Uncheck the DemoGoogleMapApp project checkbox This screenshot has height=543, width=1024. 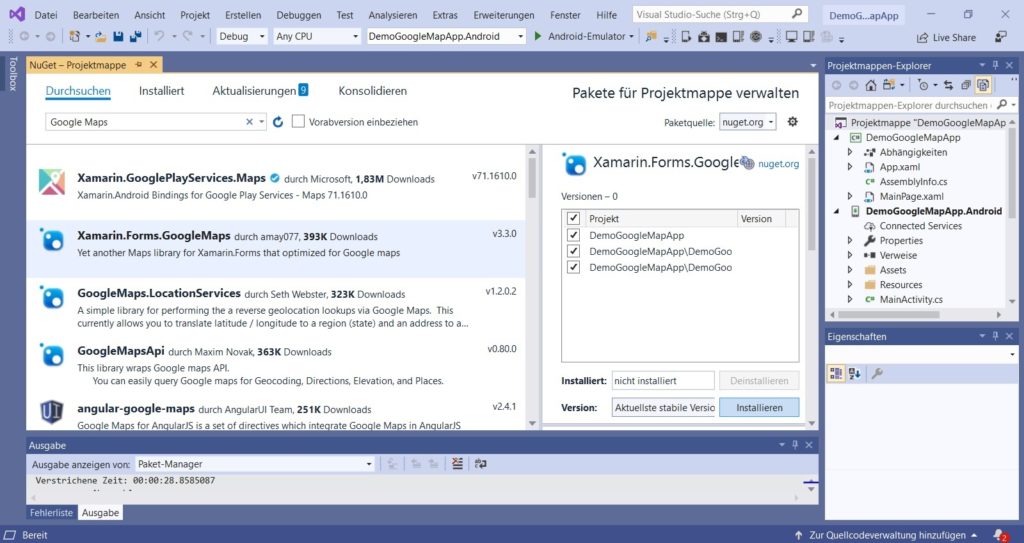click(x=573, y=235)
